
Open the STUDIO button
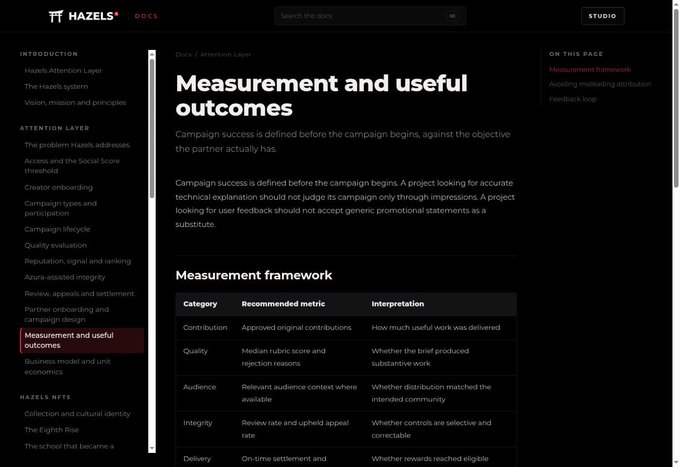(x=602, y=16)
